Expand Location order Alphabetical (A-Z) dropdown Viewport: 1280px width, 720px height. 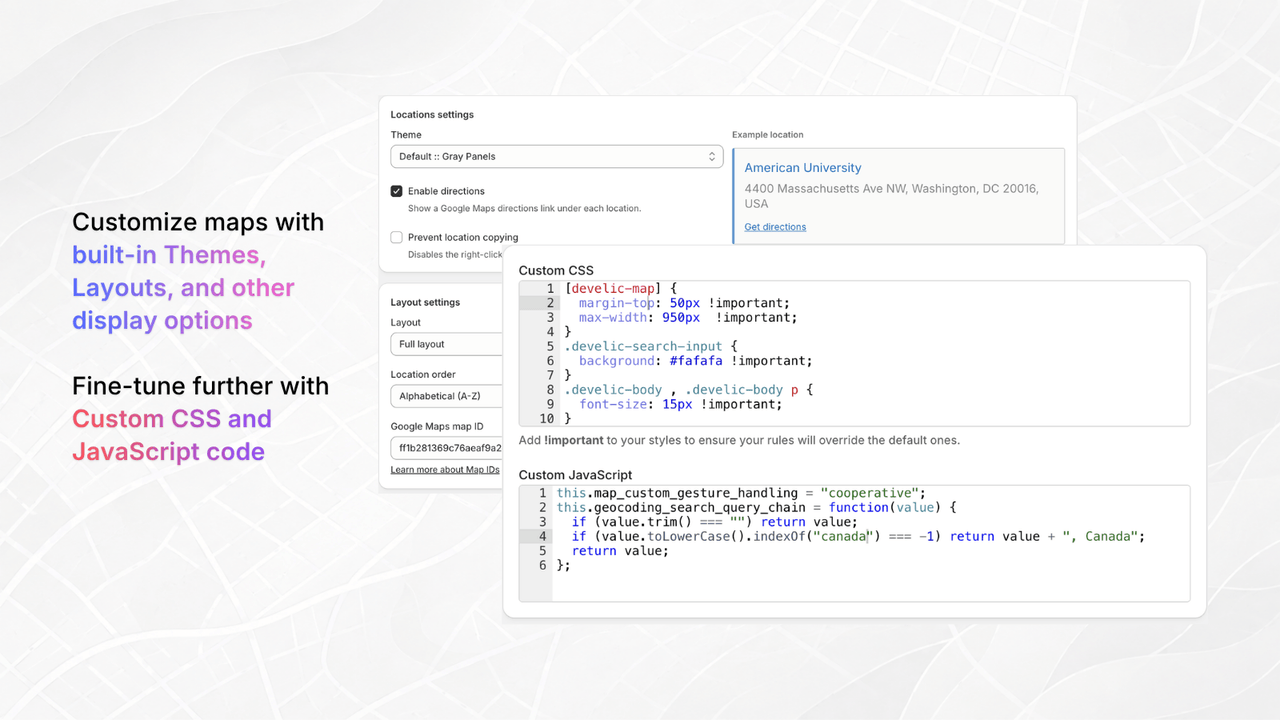click(x=447, y=396)
